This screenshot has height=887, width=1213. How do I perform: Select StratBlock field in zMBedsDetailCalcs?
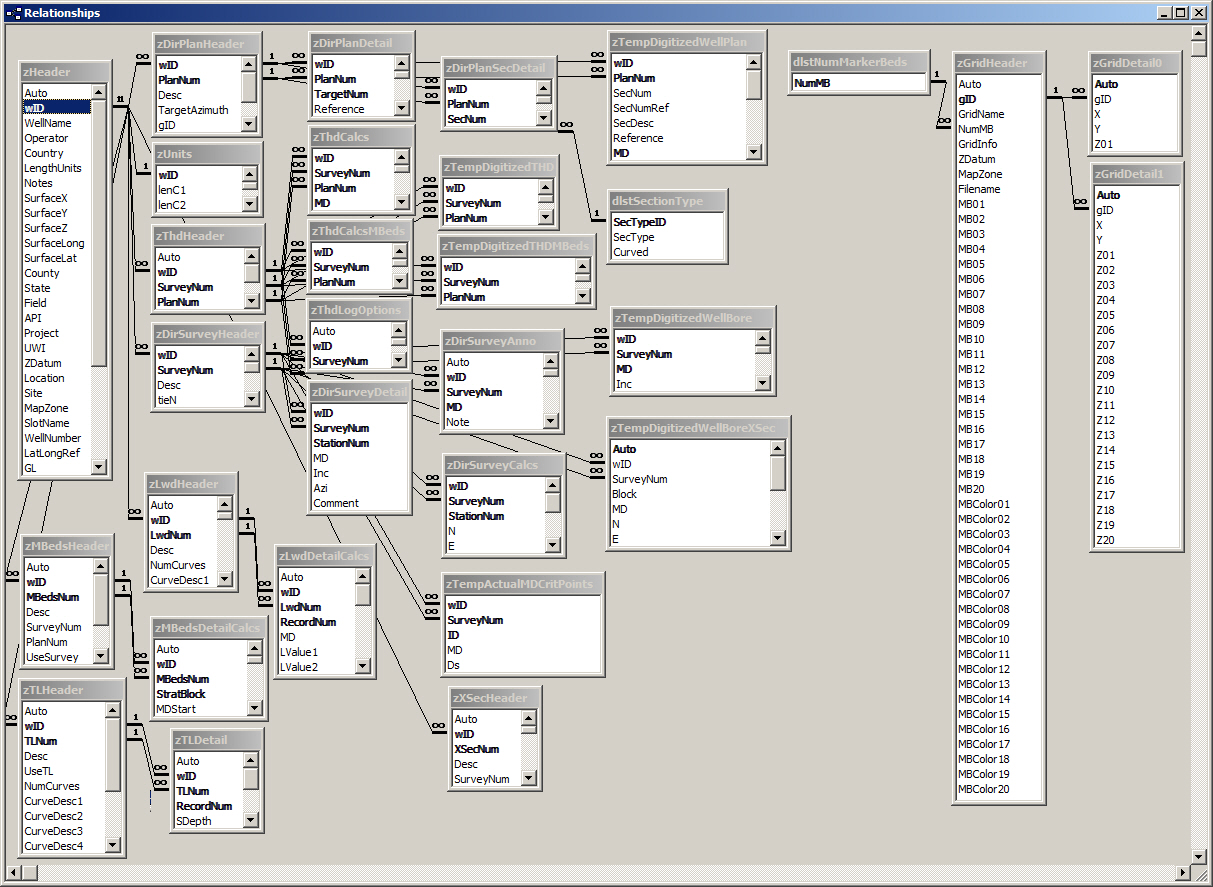(x=200, y=694)
